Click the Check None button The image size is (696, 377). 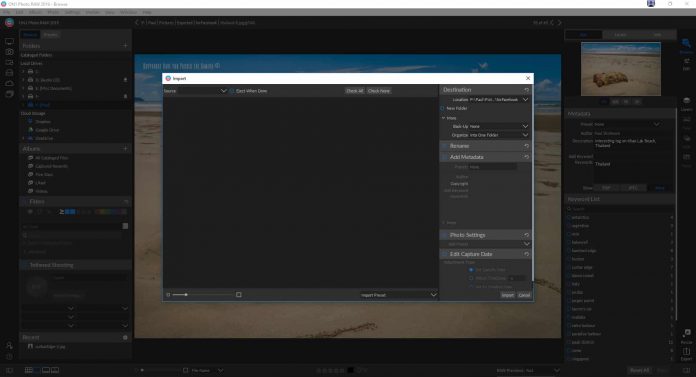point(379,91)
